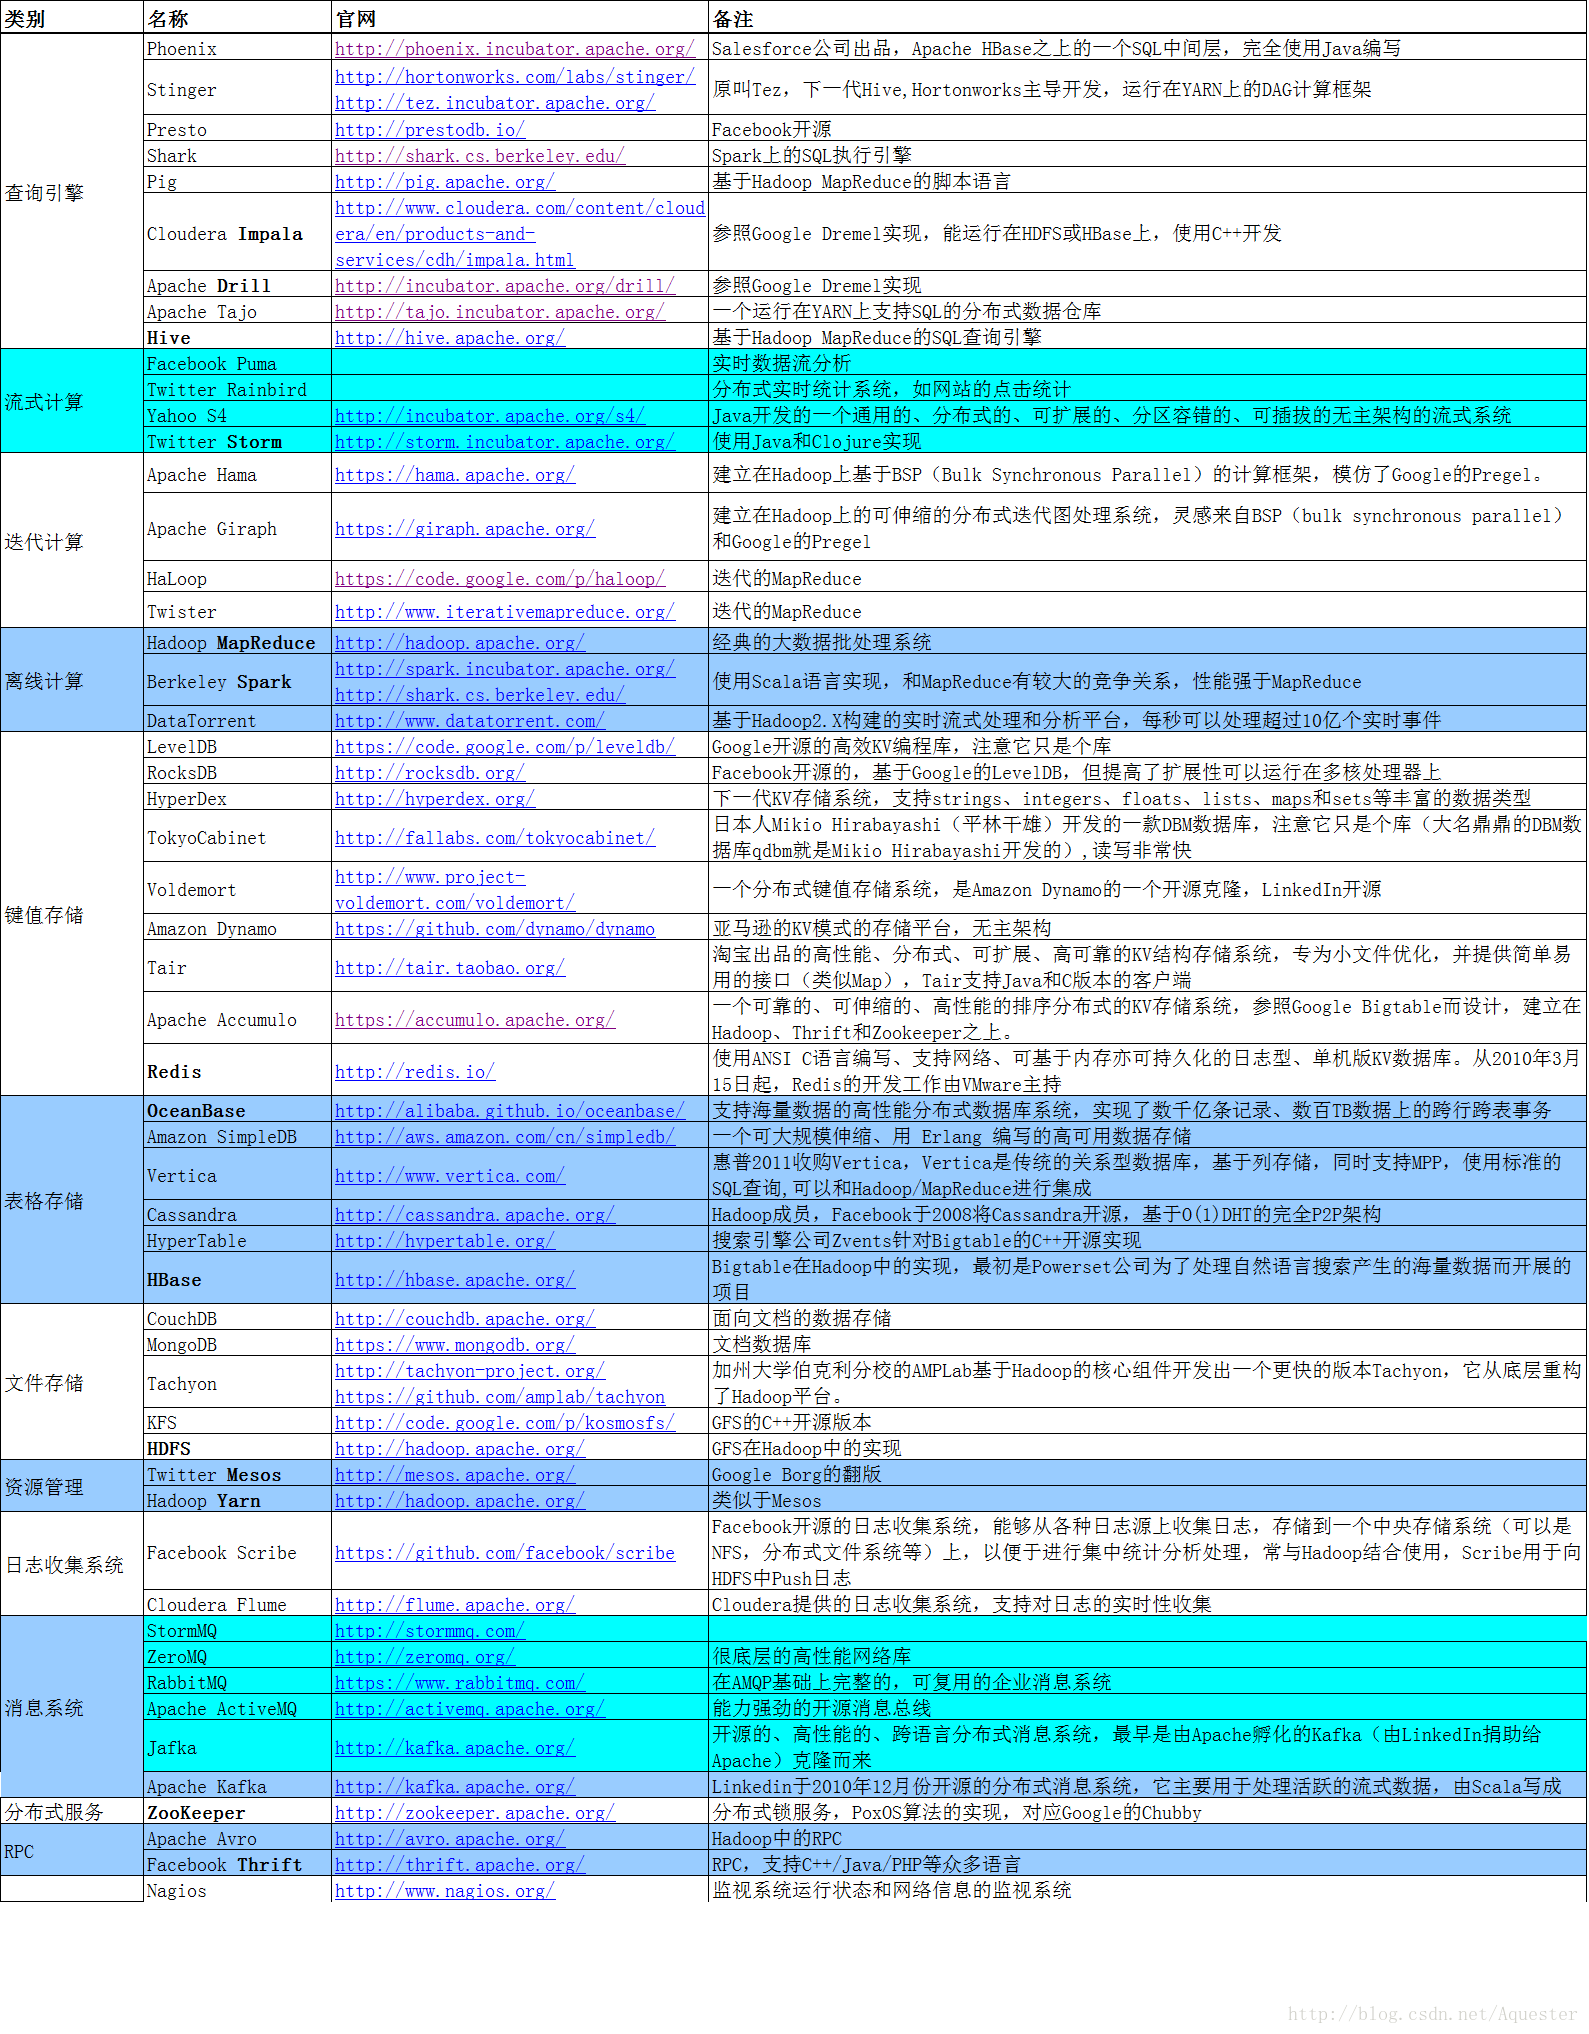Open the rocksdb.org link
The height and width of the screenshot is (2034, 1589).
429,773
